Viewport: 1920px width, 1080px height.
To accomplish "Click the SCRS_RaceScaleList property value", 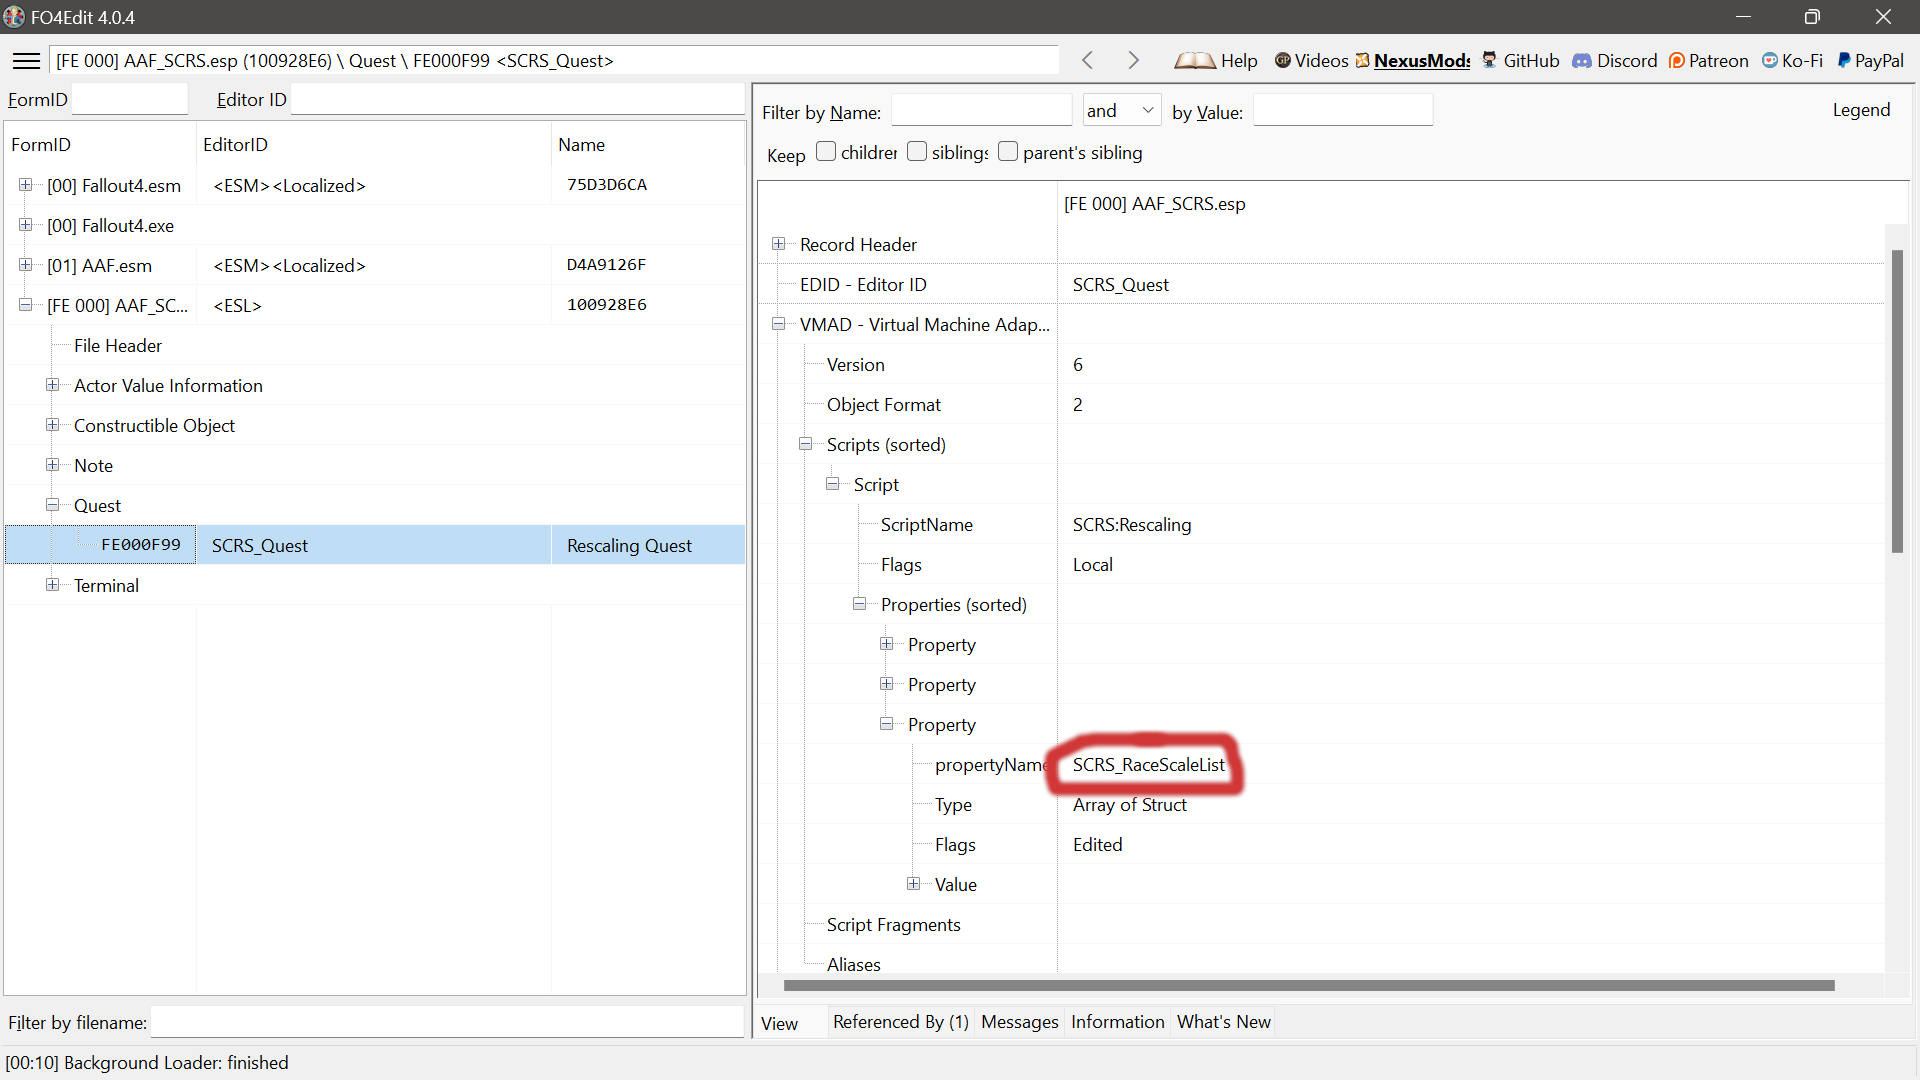I will tap(1148, 765).
